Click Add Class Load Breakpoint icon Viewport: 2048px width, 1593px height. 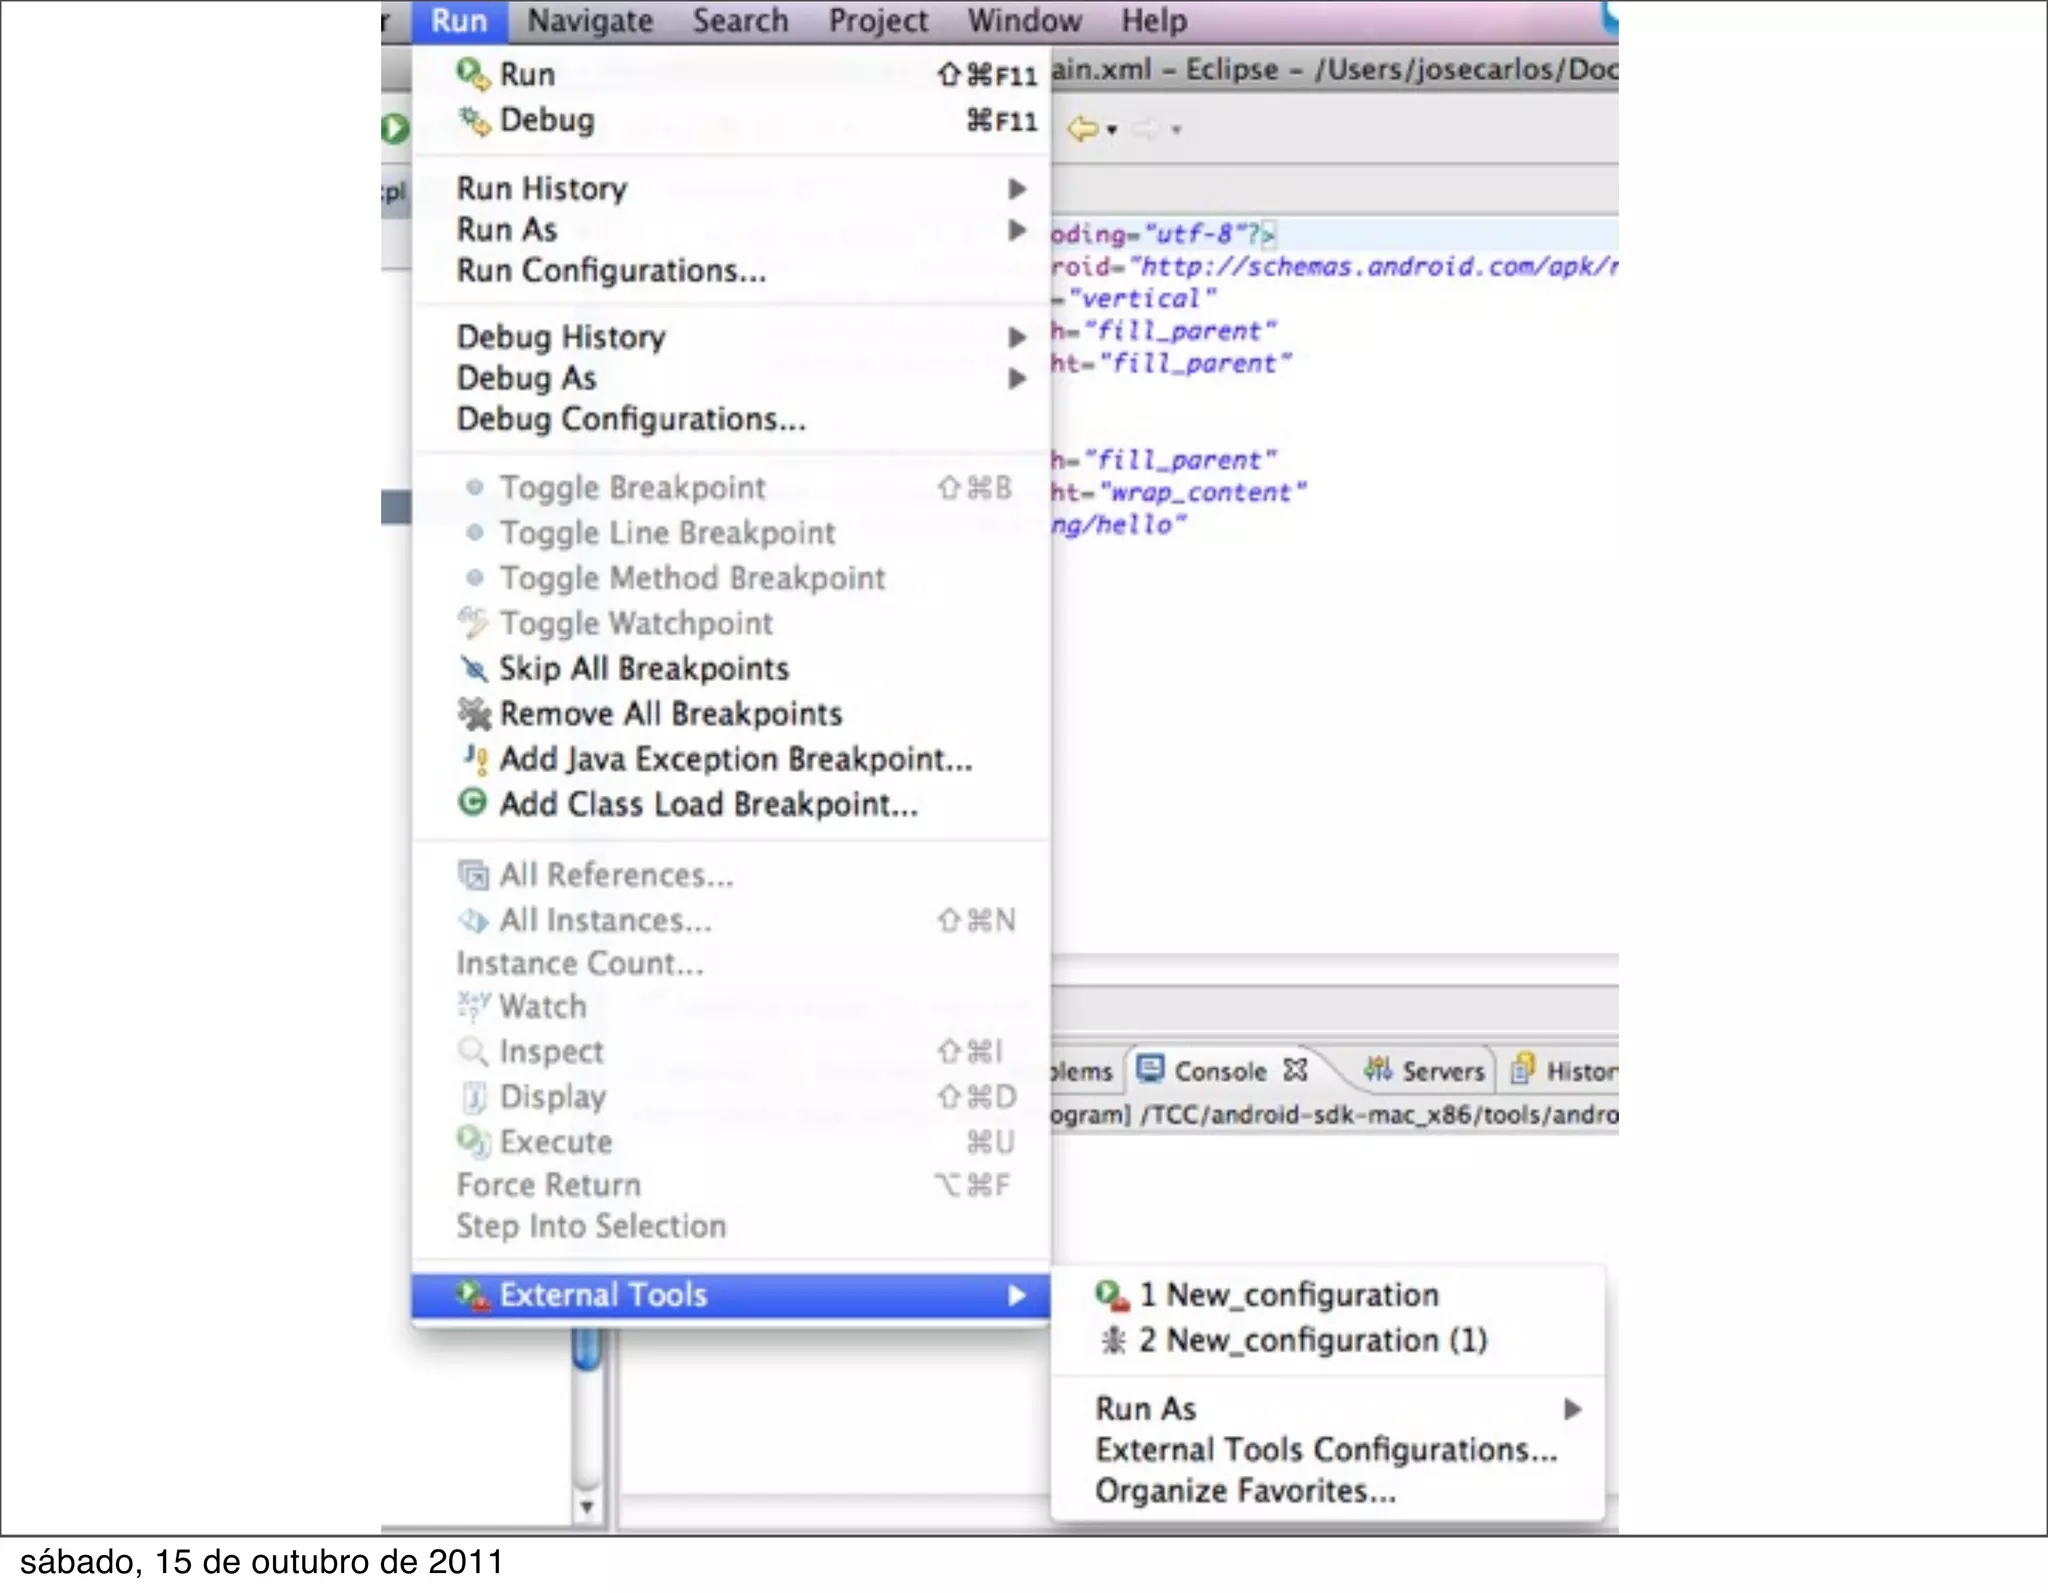pyautogui.click(x=472, y=803)
